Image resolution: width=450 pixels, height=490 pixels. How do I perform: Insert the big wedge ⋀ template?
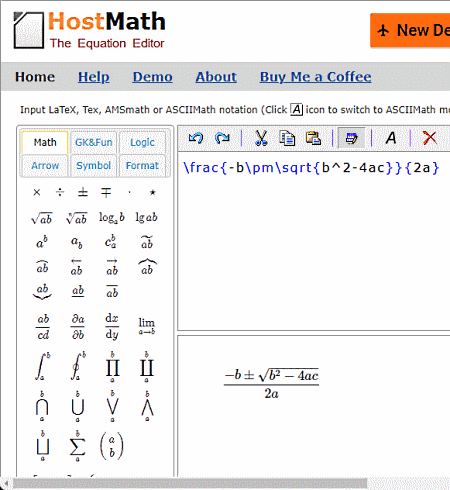click(147, 406)
